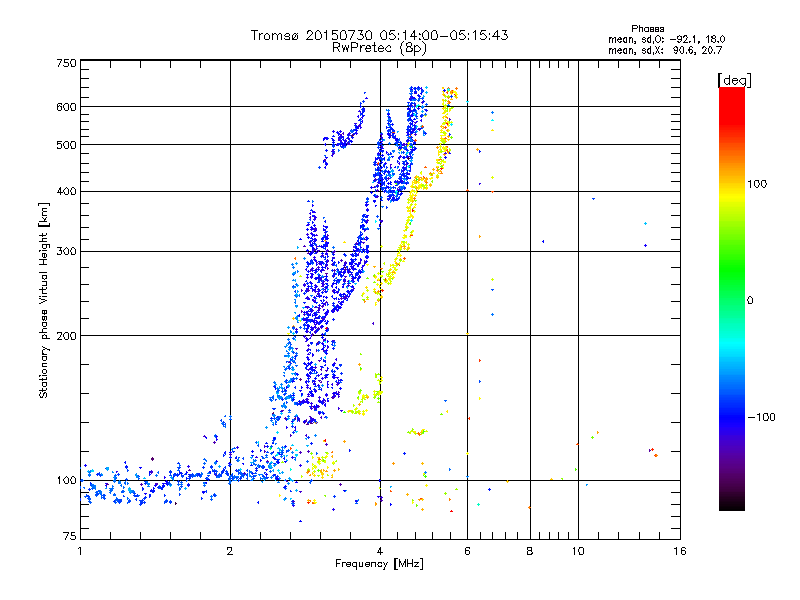Screen dimensions: 800x600
Task: Click the y-axis tick label '300'
Action: coord(67,252)
